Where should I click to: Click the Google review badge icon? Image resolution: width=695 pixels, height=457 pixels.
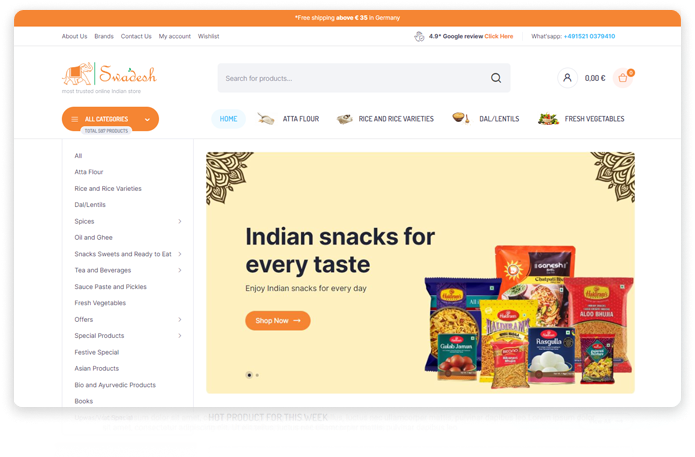[x=419, y=36]
